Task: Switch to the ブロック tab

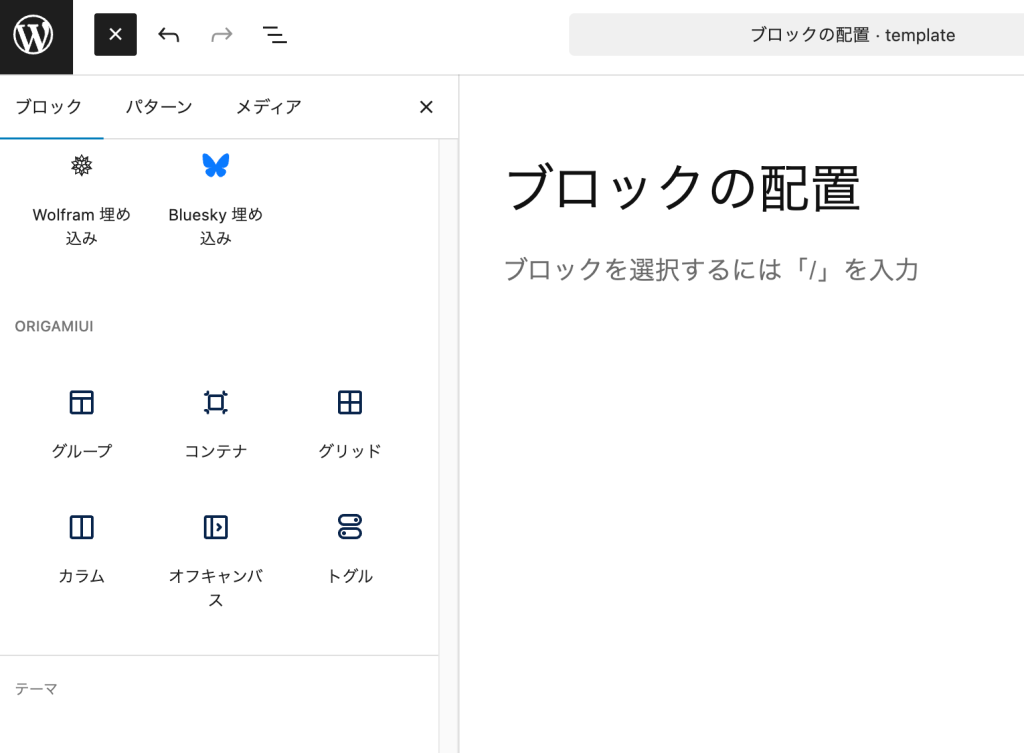Action: 49,106
